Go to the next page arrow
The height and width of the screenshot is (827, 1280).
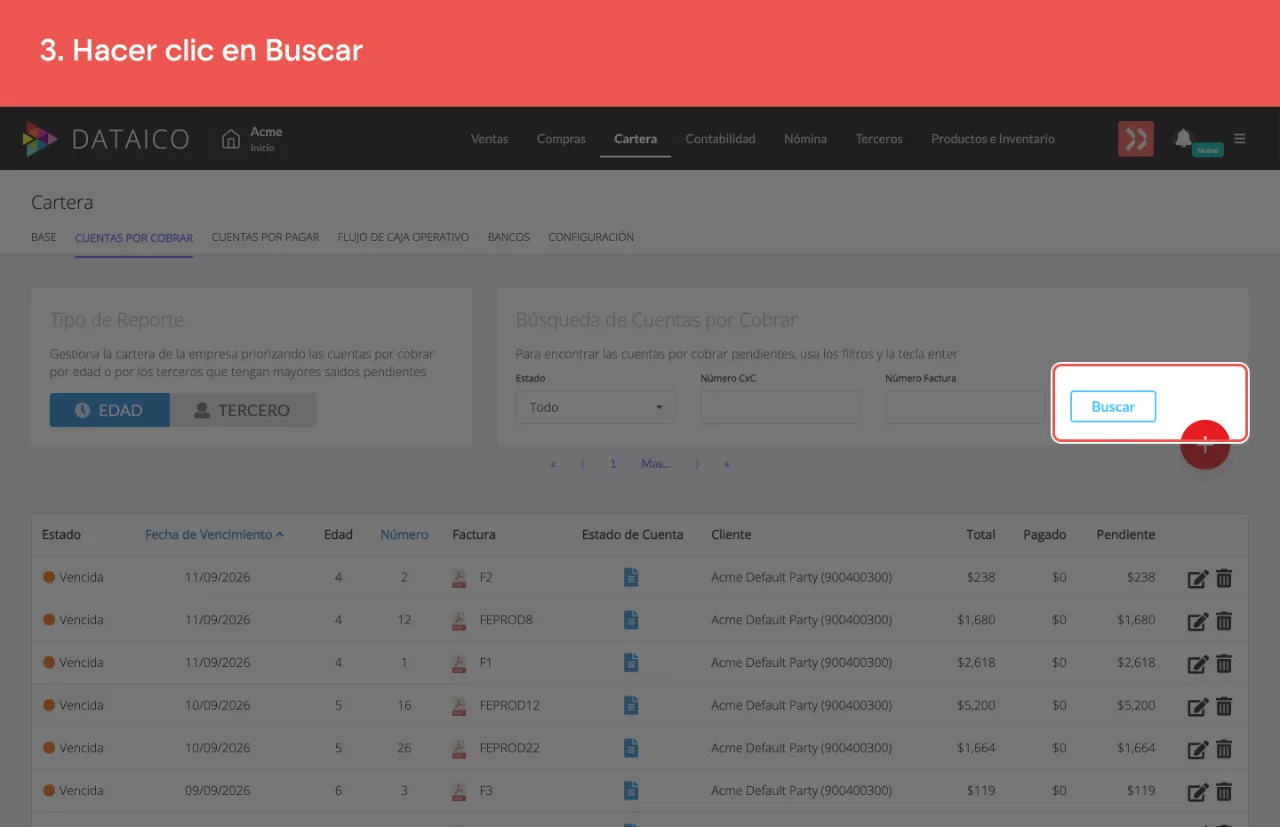[x=697, y=464]
